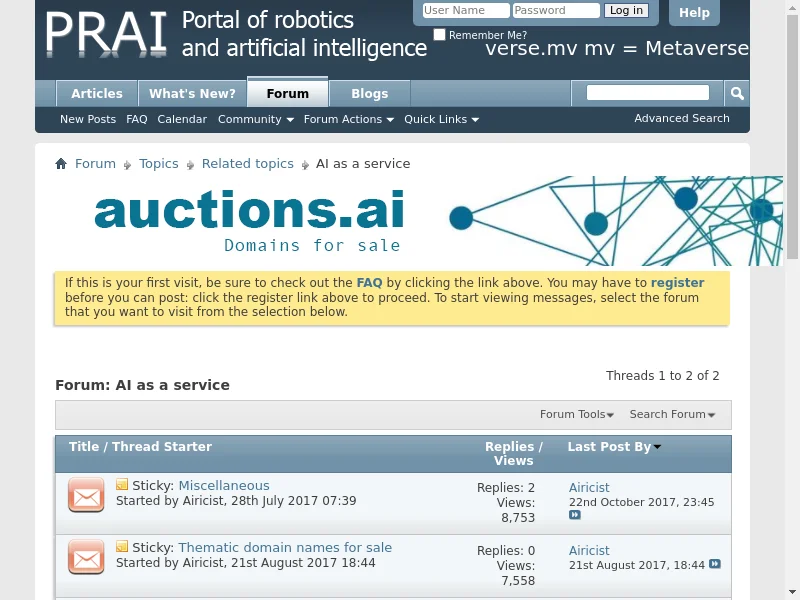This screenshot has height=600, width=800.
Task: Click sticky note icon beside Thematic domain names
Action: [x=122, y=546]
